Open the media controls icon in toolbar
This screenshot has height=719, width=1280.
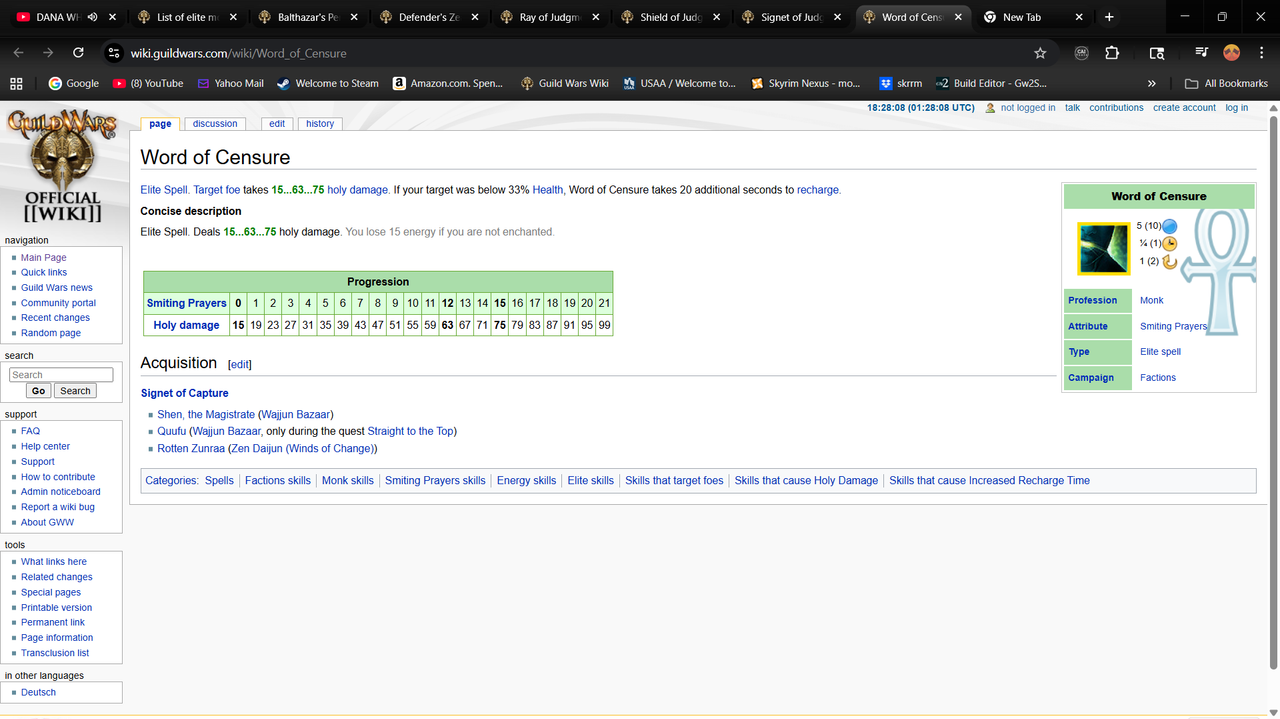1202,53
